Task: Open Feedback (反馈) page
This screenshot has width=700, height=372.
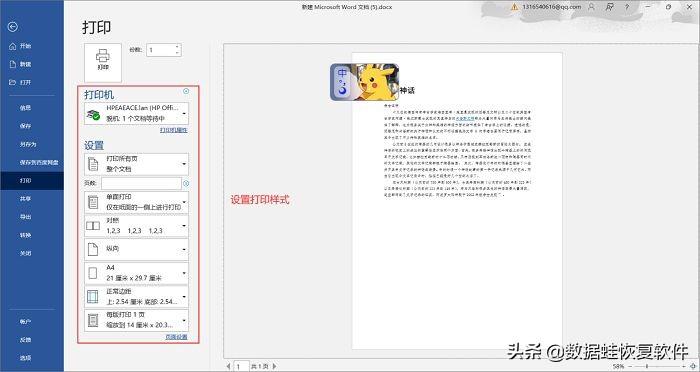Action: pyautogui.click(x=32, y=340)
